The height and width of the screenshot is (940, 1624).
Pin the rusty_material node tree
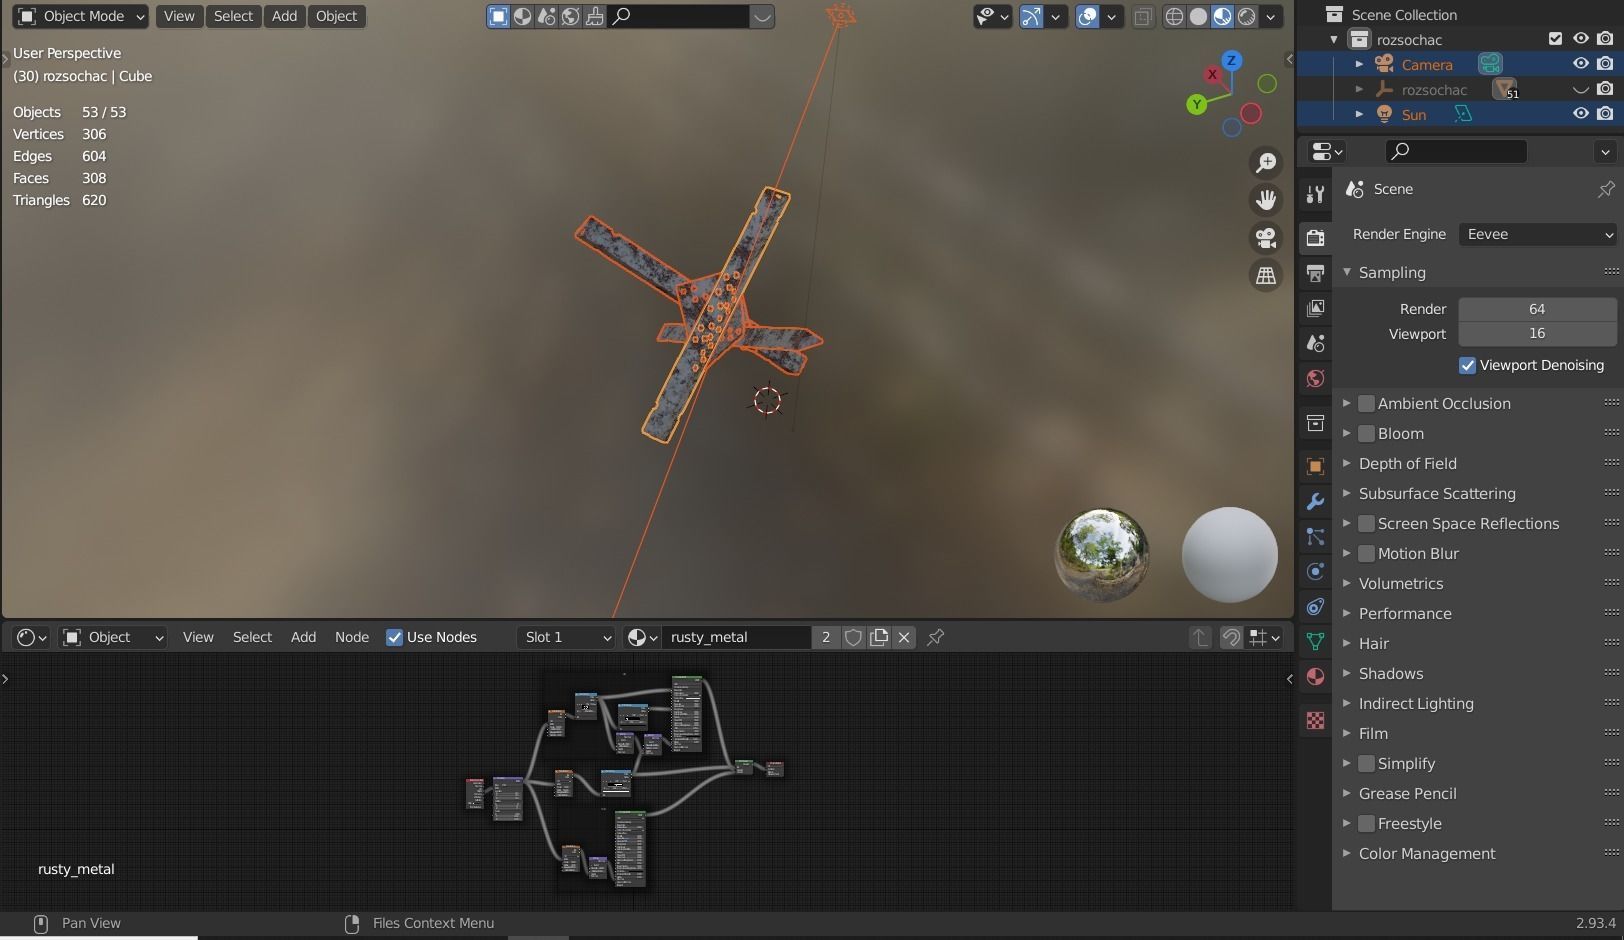pos(936,637)
